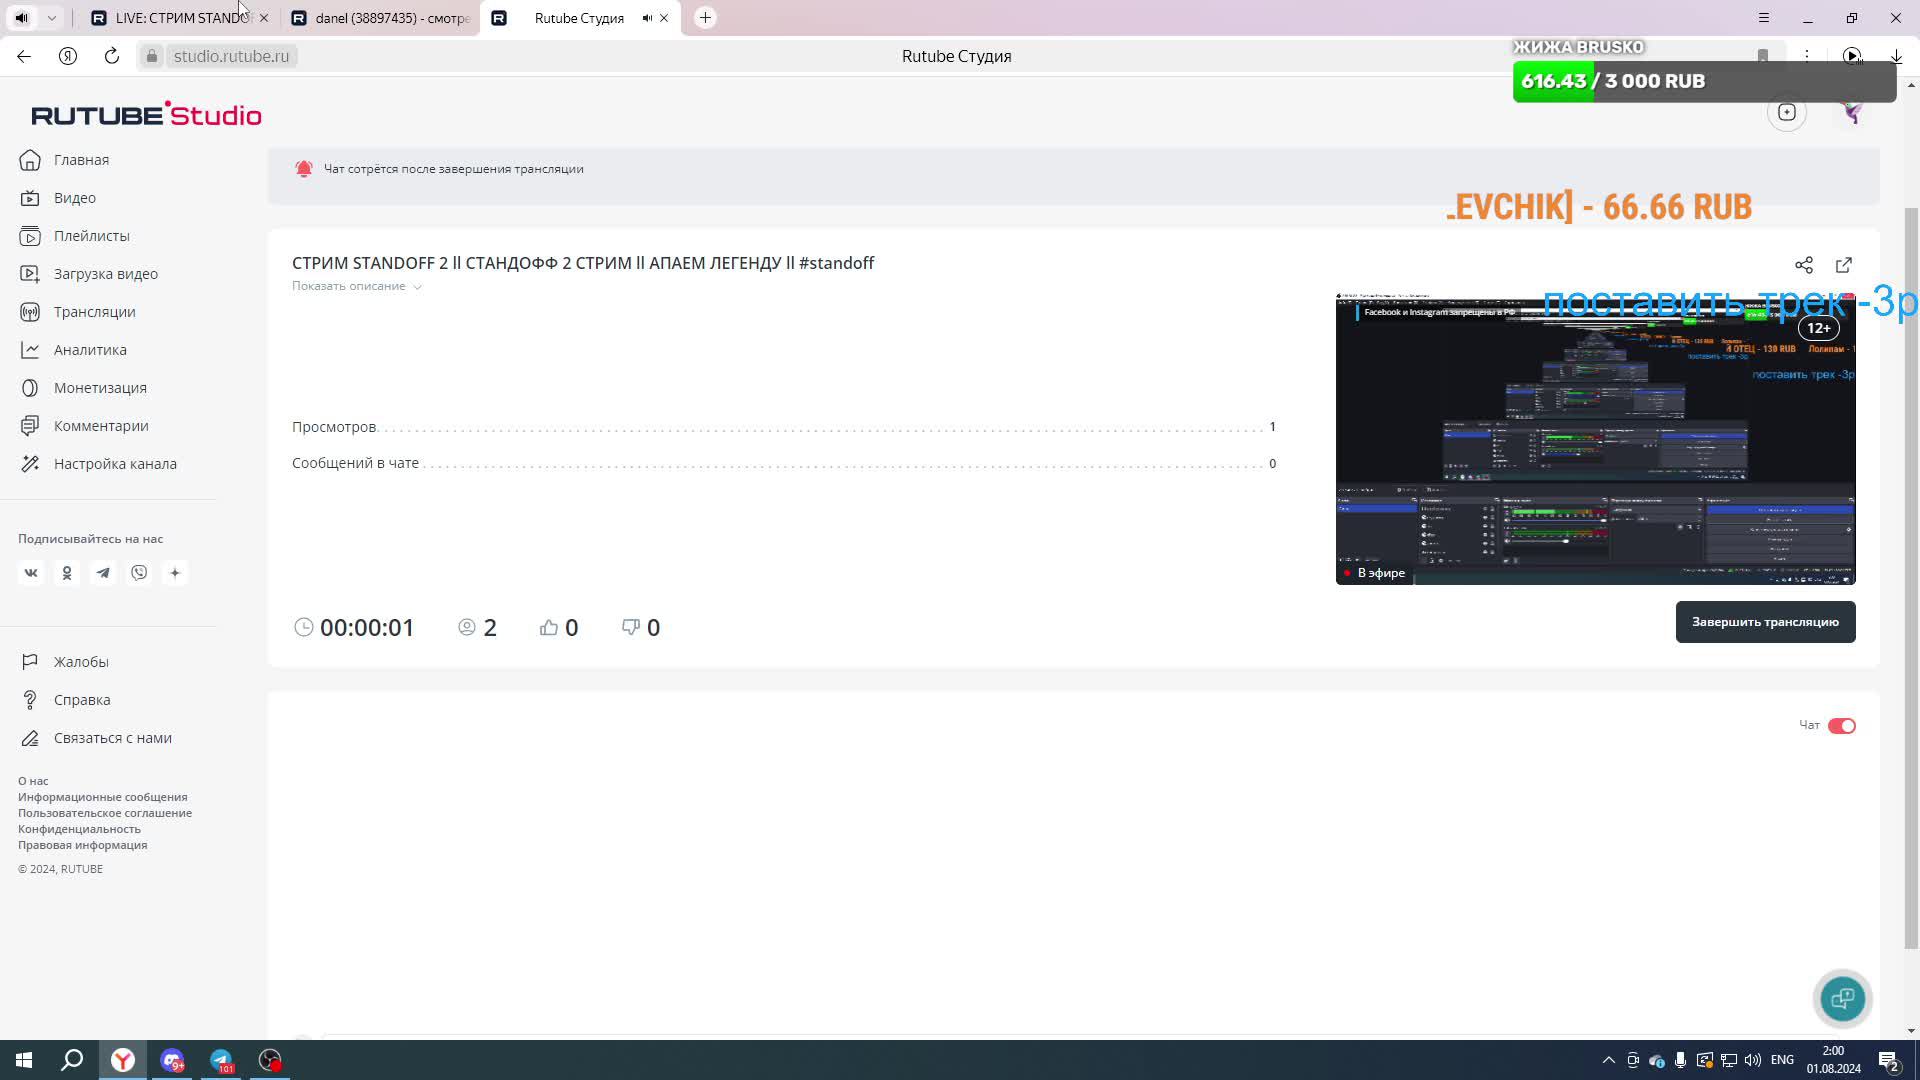Click the Аналитика chart icon
This screenshot has width=1920, height=1080.
[30, 350]
